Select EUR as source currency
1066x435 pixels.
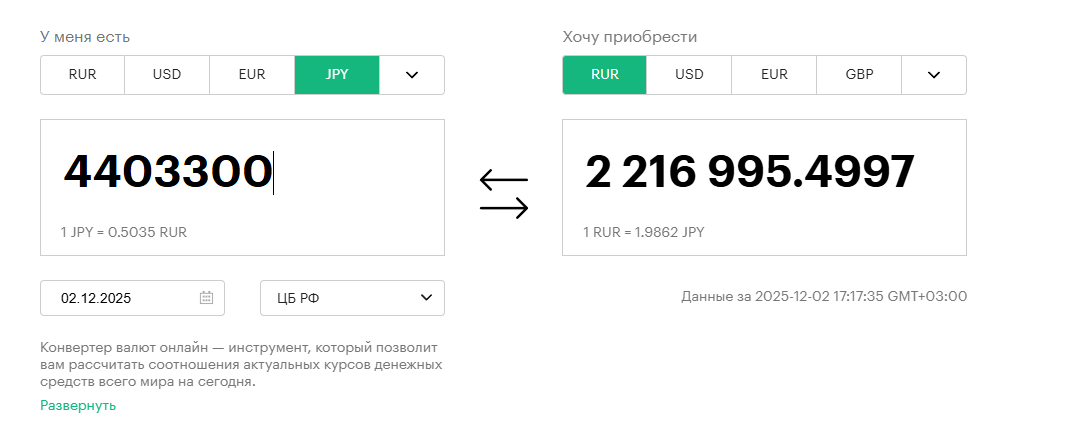point(252,75)
